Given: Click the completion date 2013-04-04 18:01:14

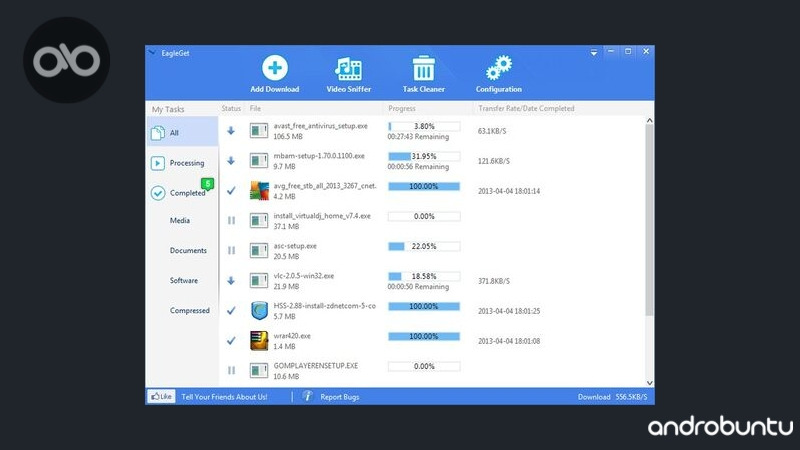Looking at the screenshot, I should (509, 191).
